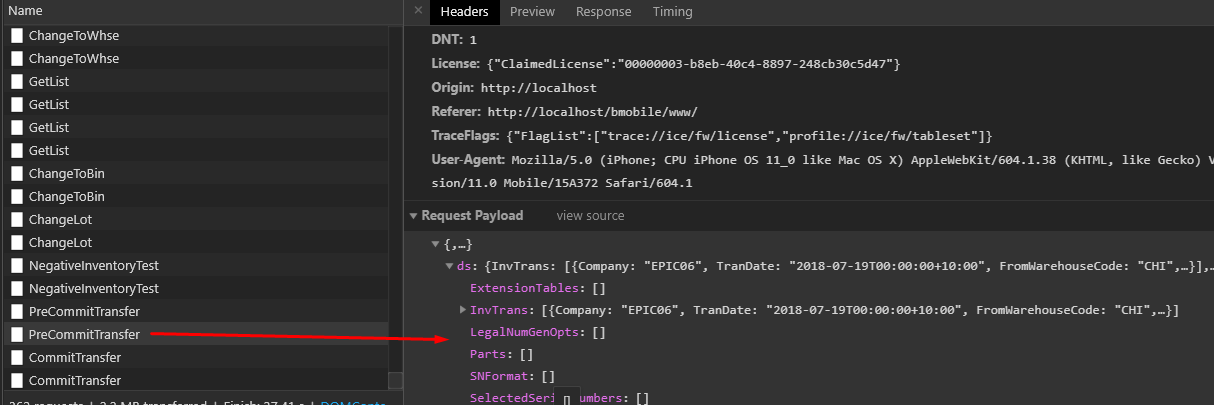Switch to the Response tab
Screen dimensions: 1214x405
[x=603, y=12]
